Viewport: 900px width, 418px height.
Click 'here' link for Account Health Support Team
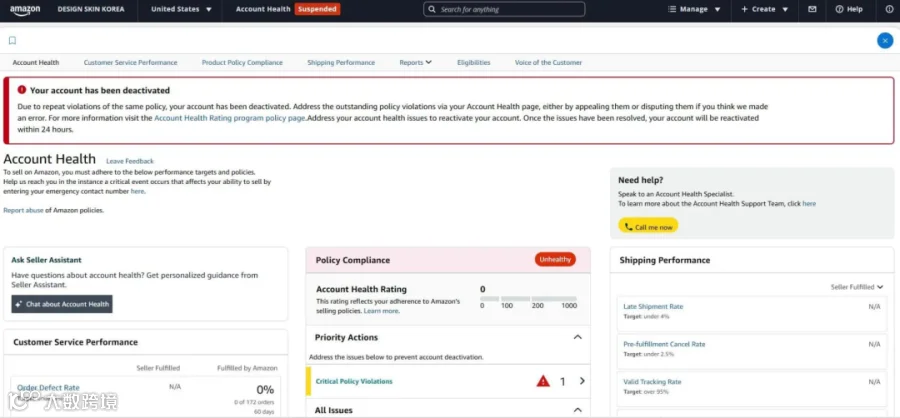809,203
